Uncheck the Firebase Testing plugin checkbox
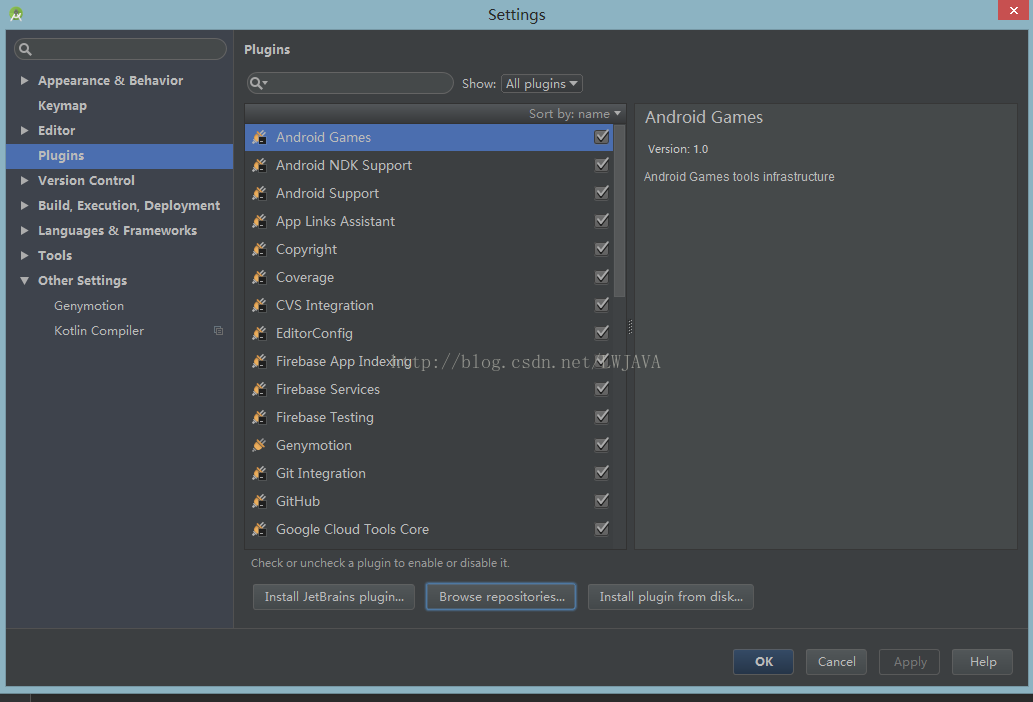This screenshot has height=702, width=1033. pyautogui.click(x=601, y=416)
